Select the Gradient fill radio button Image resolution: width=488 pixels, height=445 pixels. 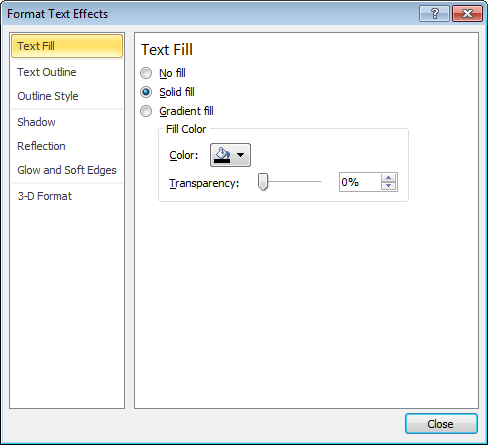coord(146,111)
